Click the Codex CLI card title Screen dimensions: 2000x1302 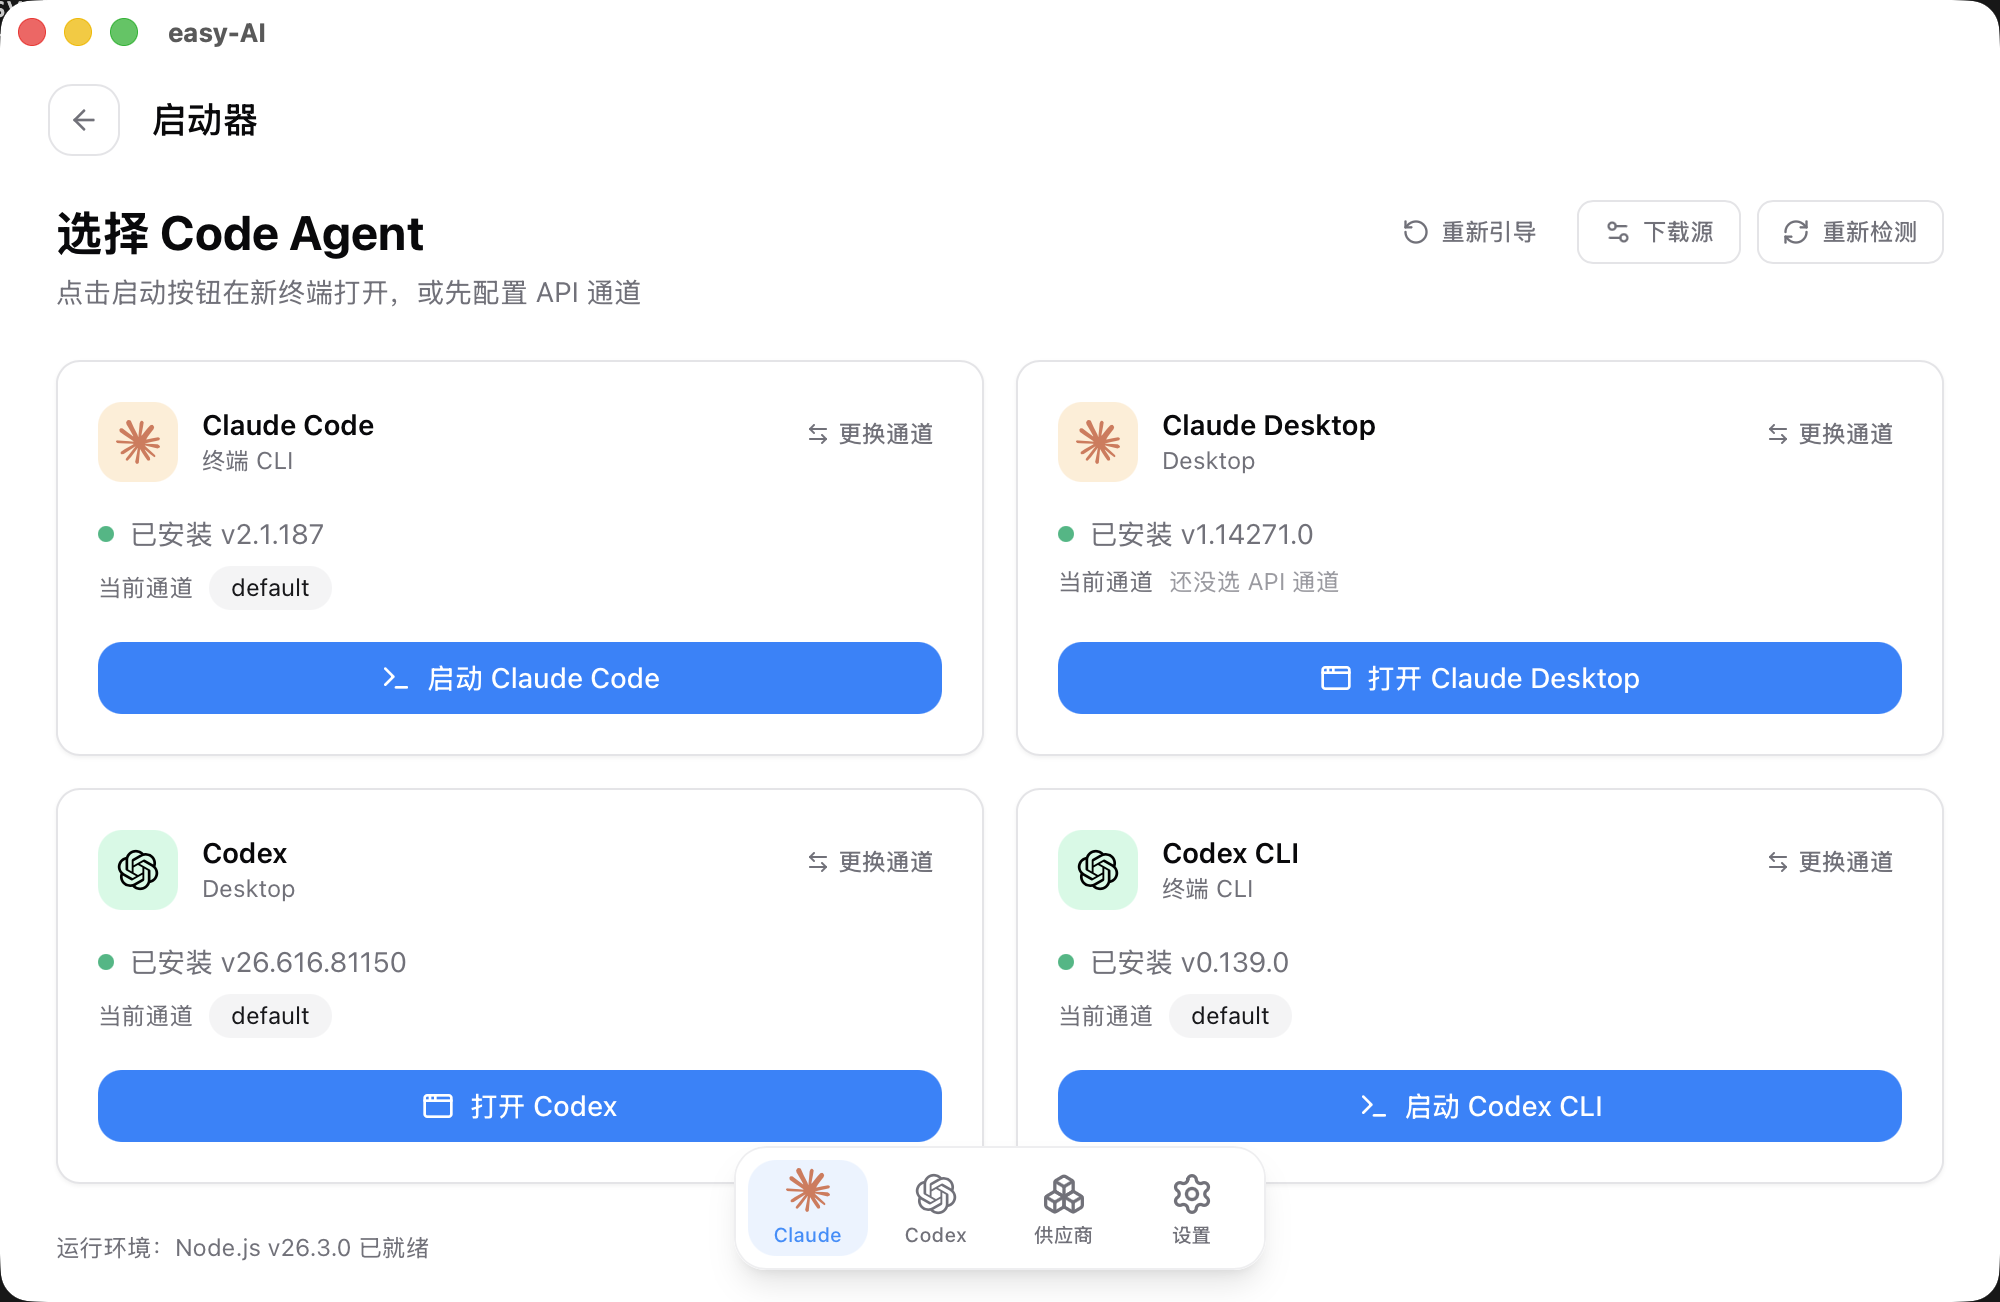point(1230,854)
